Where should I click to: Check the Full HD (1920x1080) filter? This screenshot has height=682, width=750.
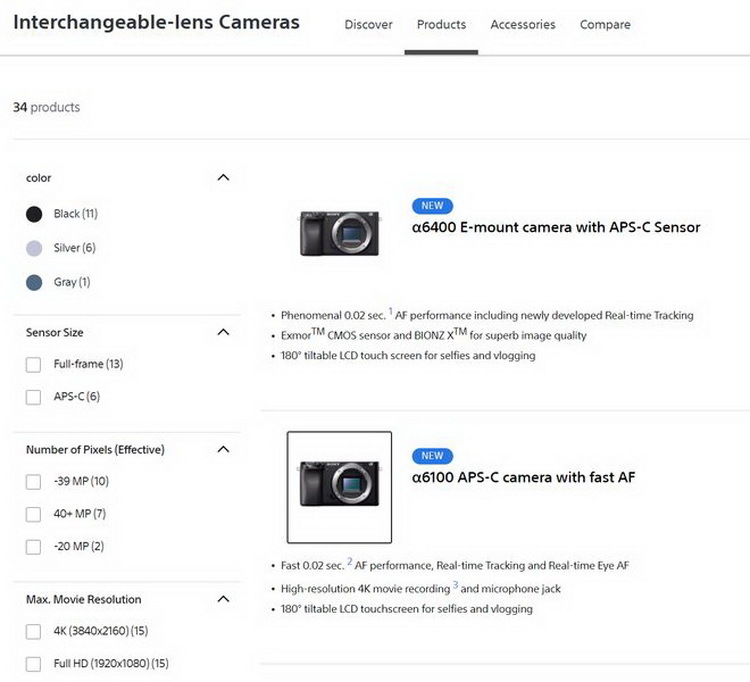coord(34,664)
